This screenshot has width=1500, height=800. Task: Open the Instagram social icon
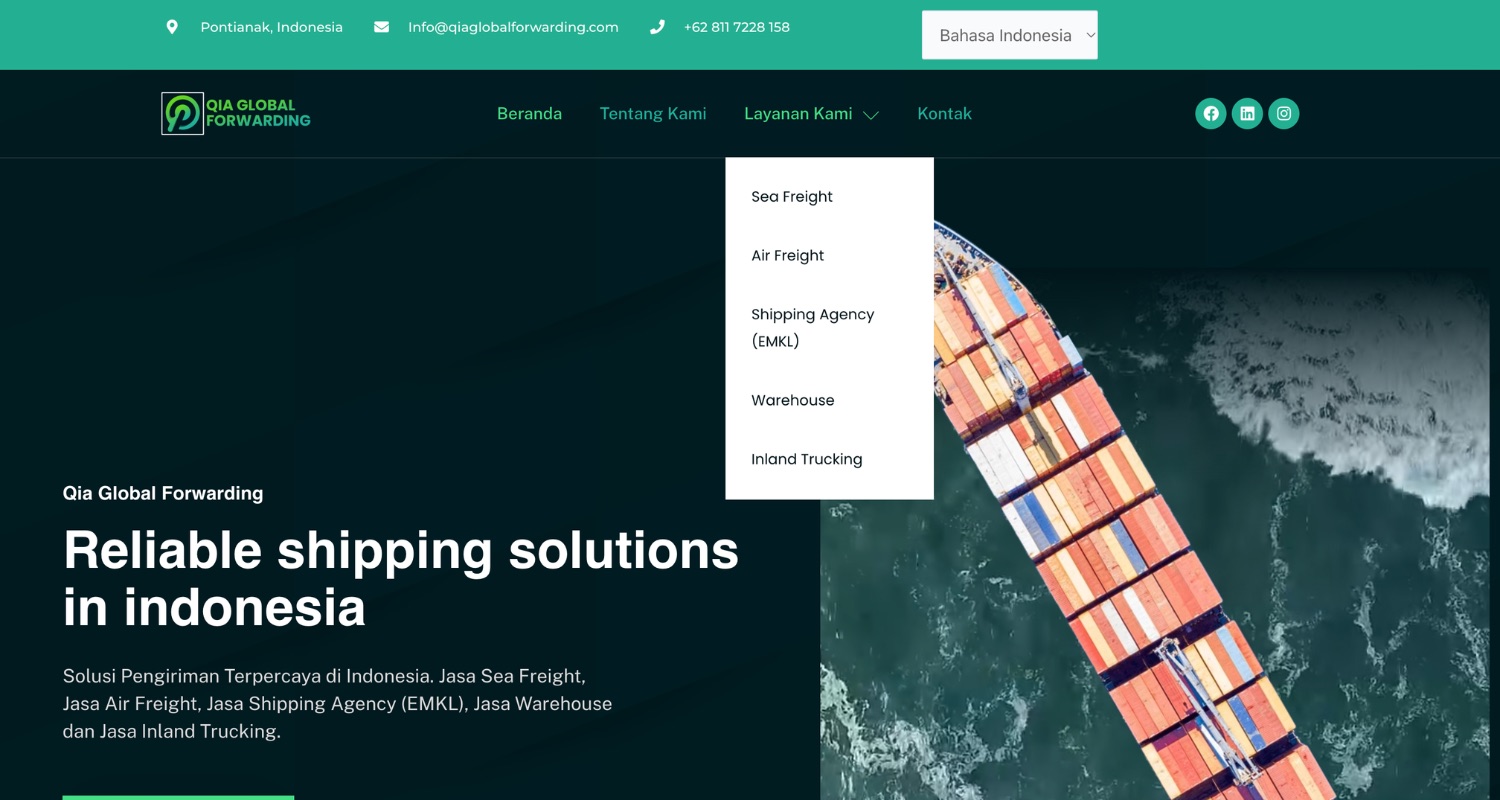[1284, 113]
